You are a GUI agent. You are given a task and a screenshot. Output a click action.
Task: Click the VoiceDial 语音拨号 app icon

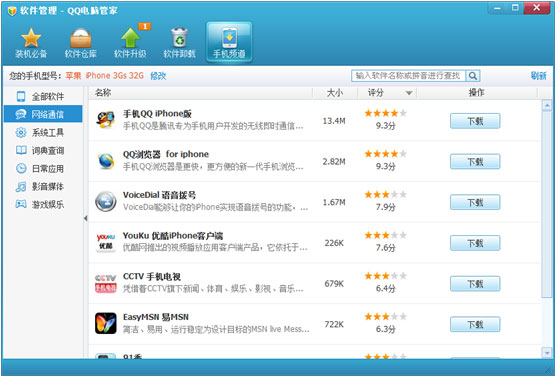106,201
